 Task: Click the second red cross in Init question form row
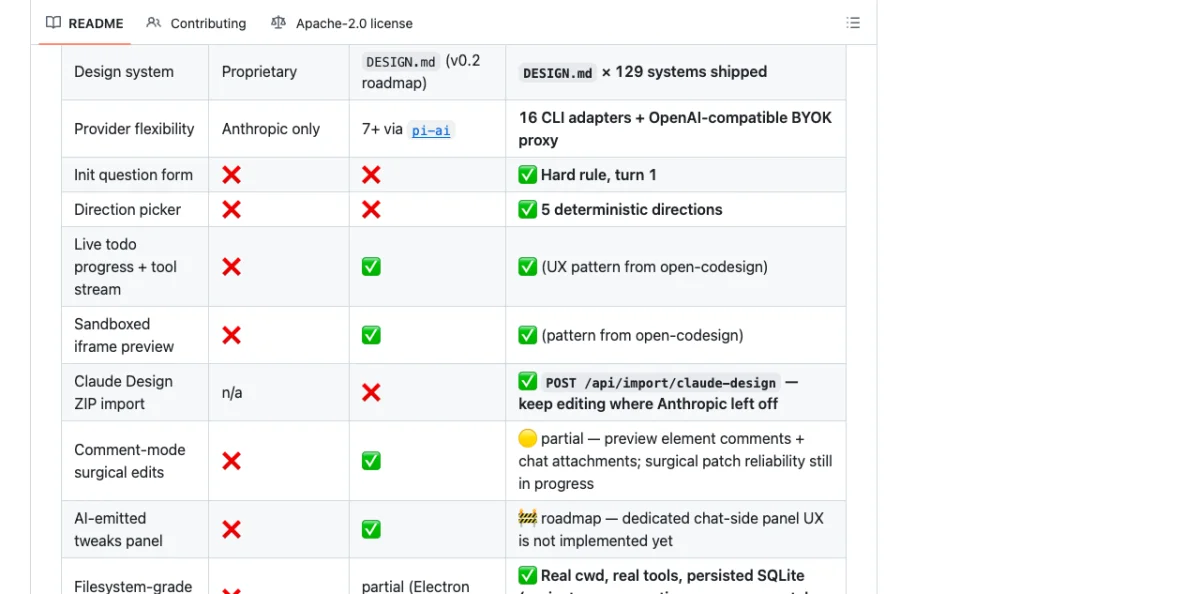pyautogui.click(x=371, y=175)
